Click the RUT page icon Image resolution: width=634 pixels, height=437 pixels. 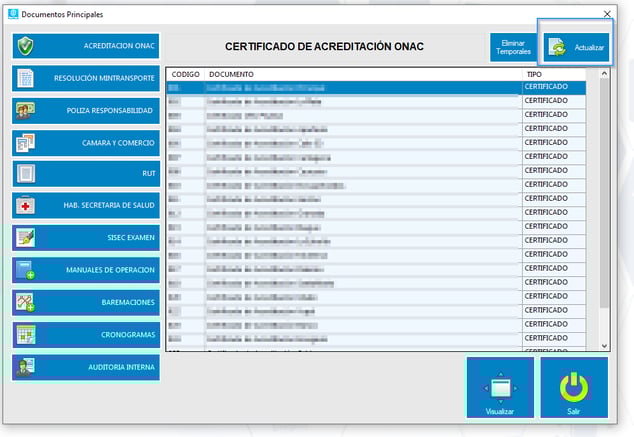(x=25, y=174)
